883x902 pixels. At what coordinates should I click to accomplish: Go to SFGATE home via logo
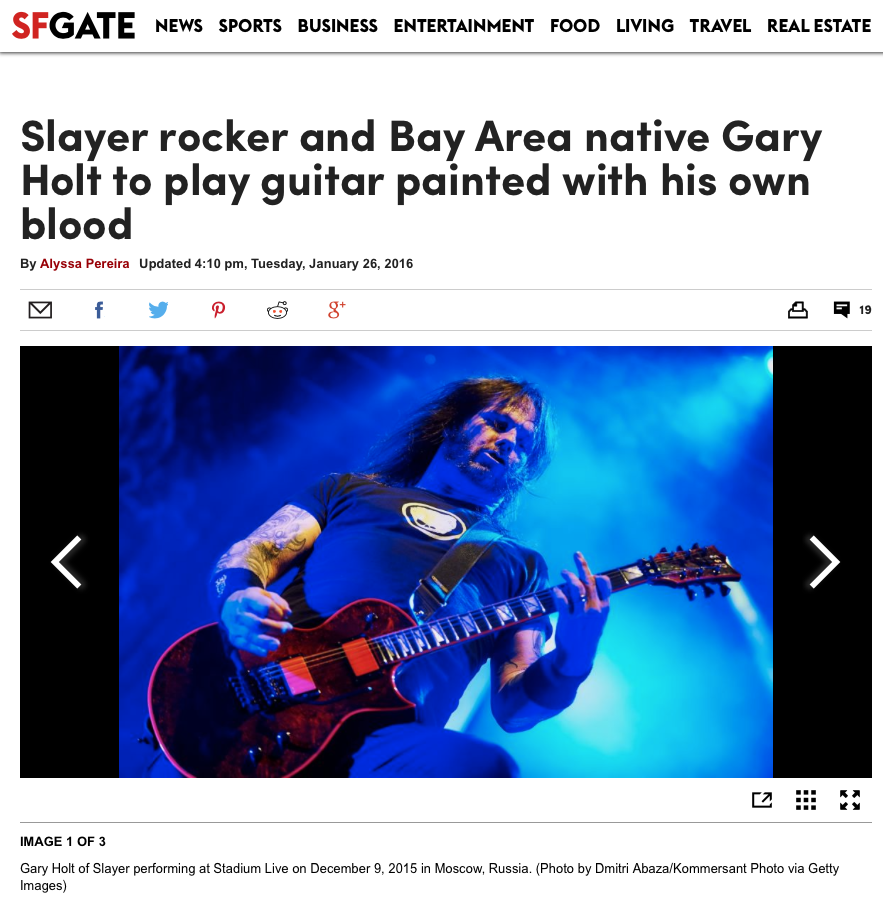(74, 26)
